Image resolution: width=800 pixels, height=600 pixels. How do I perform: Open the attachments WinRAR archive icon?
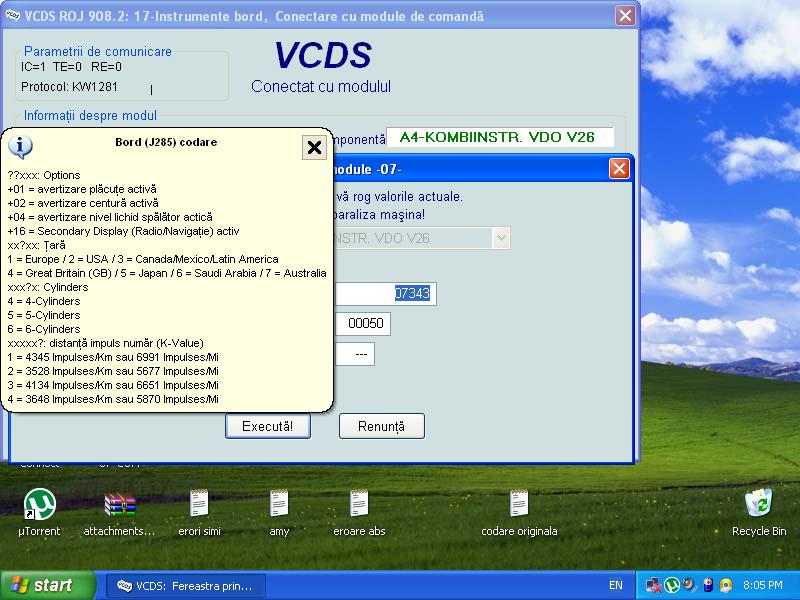coord(119,504)
